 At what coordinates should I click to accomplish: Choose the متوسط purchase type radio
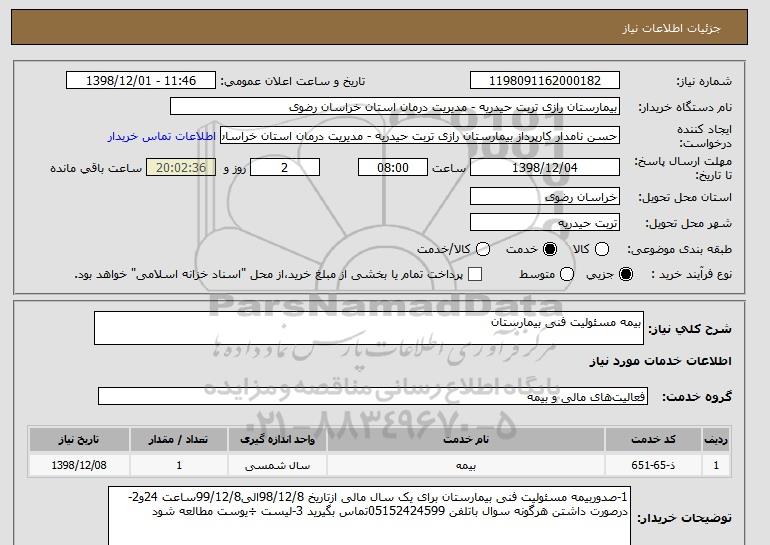(567, 274)
